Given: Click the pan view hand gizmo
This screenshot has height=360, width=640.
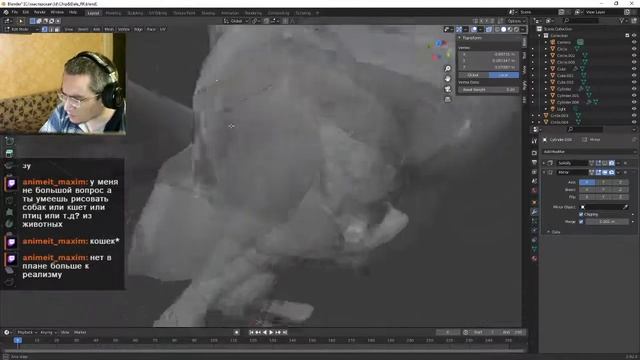Looking at the screenshot, I should [448, 79].
